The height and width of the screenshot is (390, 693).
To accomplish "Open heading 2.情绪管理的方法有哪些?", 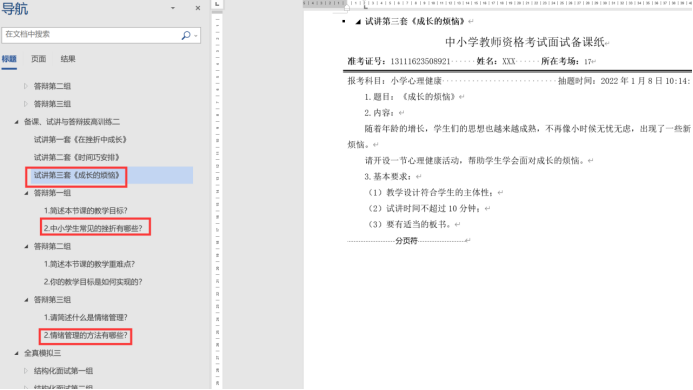I will [85, 335].
